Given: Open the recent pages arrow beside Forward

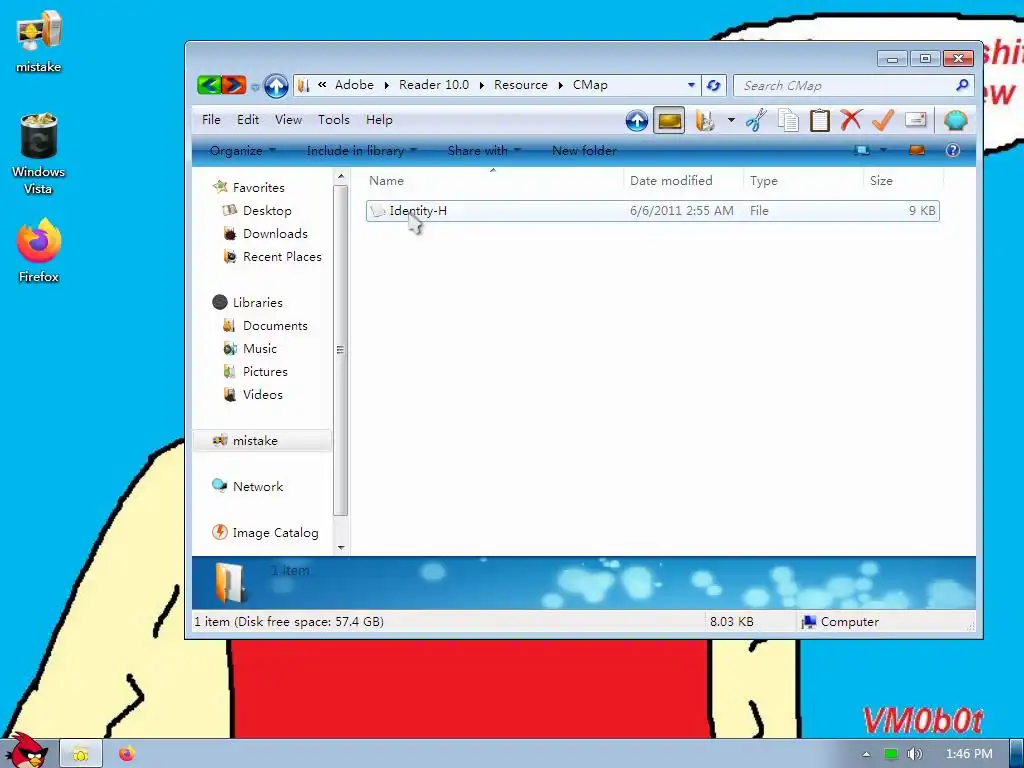Looking at the screenshot, I should pos(255,86).
